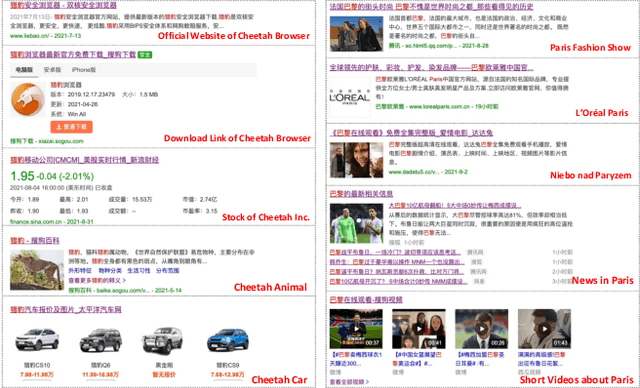Open the 巴黎的最新相关信息 heading link
The image size is (640, 388).
tap(361, 194)
